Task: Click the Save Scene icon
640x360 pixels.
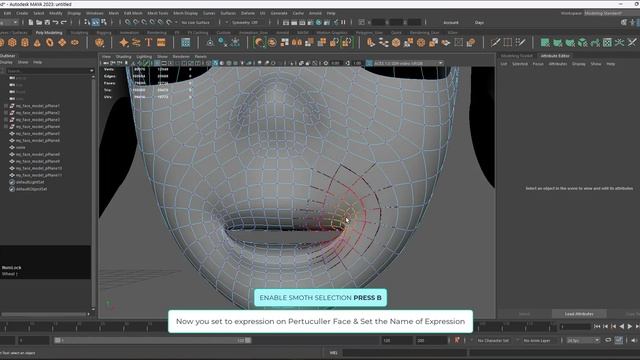Action: tap(47, 22)
